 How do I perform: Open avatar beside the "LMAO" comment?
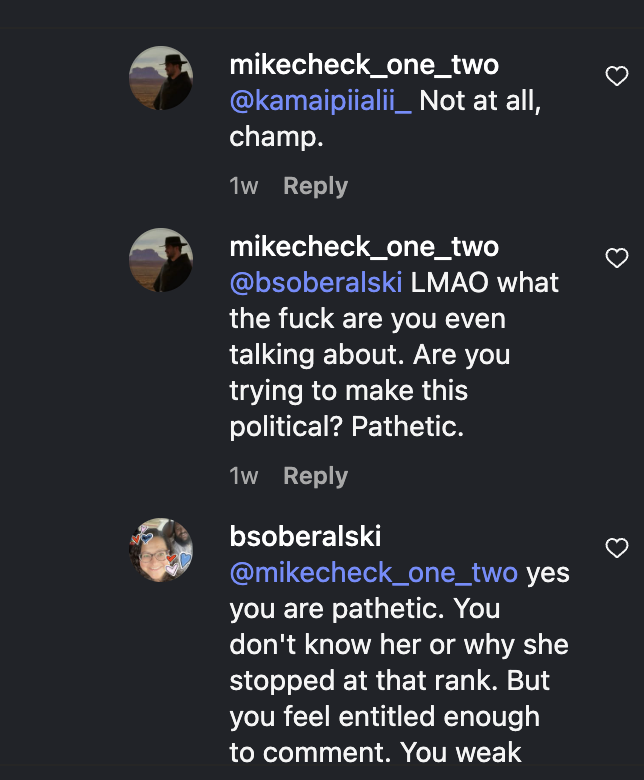coord(161,260)
